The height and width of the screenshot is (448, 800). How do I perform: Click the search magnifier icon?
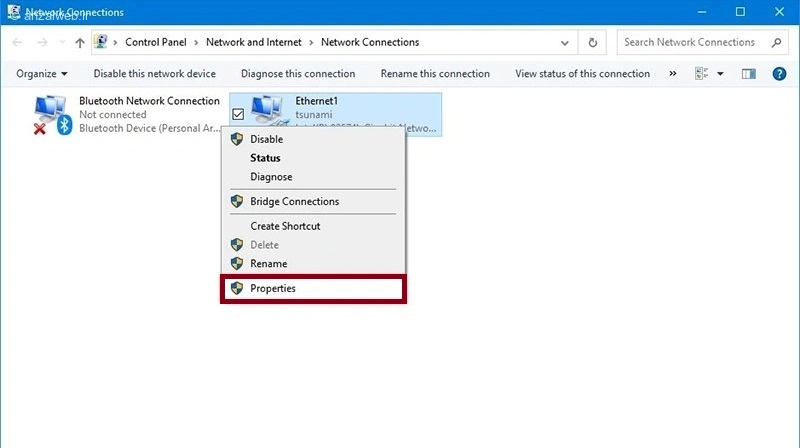(x=777, y=42)
